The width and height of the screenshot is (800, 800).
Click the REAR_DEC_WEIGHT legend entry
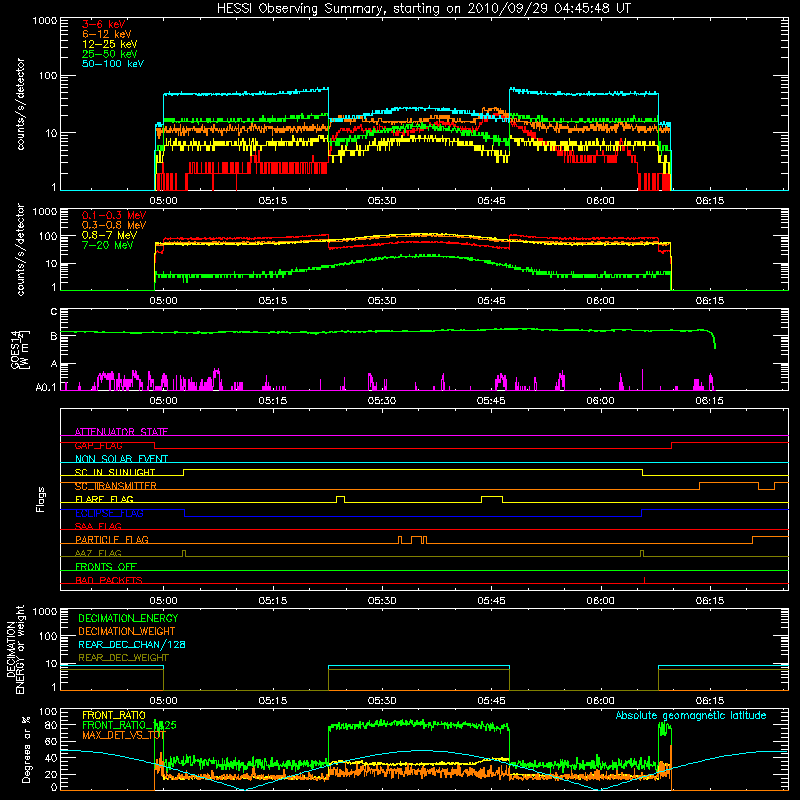[x=123, y=658]
